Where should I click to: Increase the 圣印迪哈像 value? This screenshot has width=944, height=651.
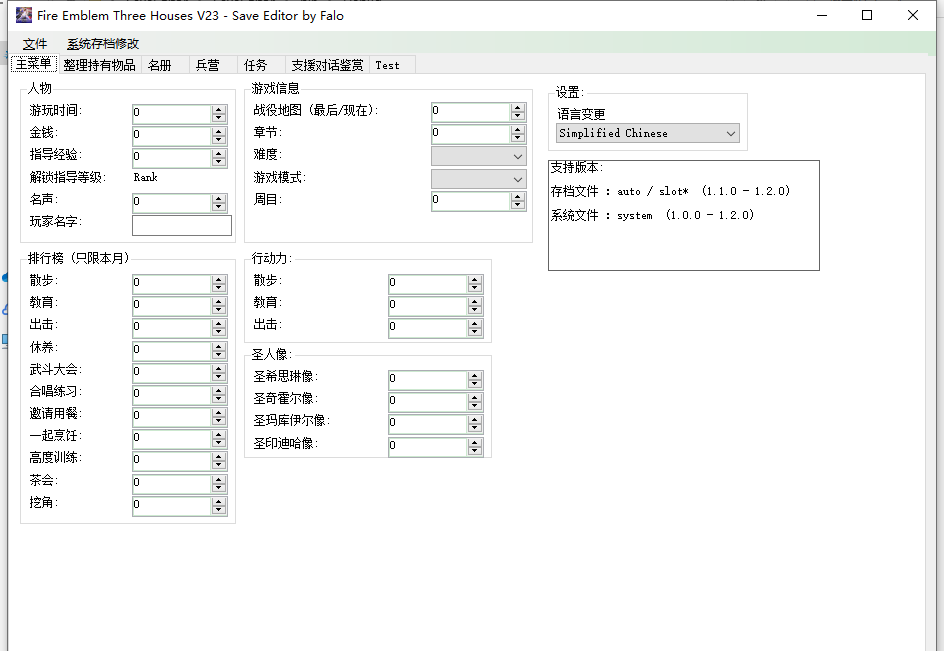(475, 442)
